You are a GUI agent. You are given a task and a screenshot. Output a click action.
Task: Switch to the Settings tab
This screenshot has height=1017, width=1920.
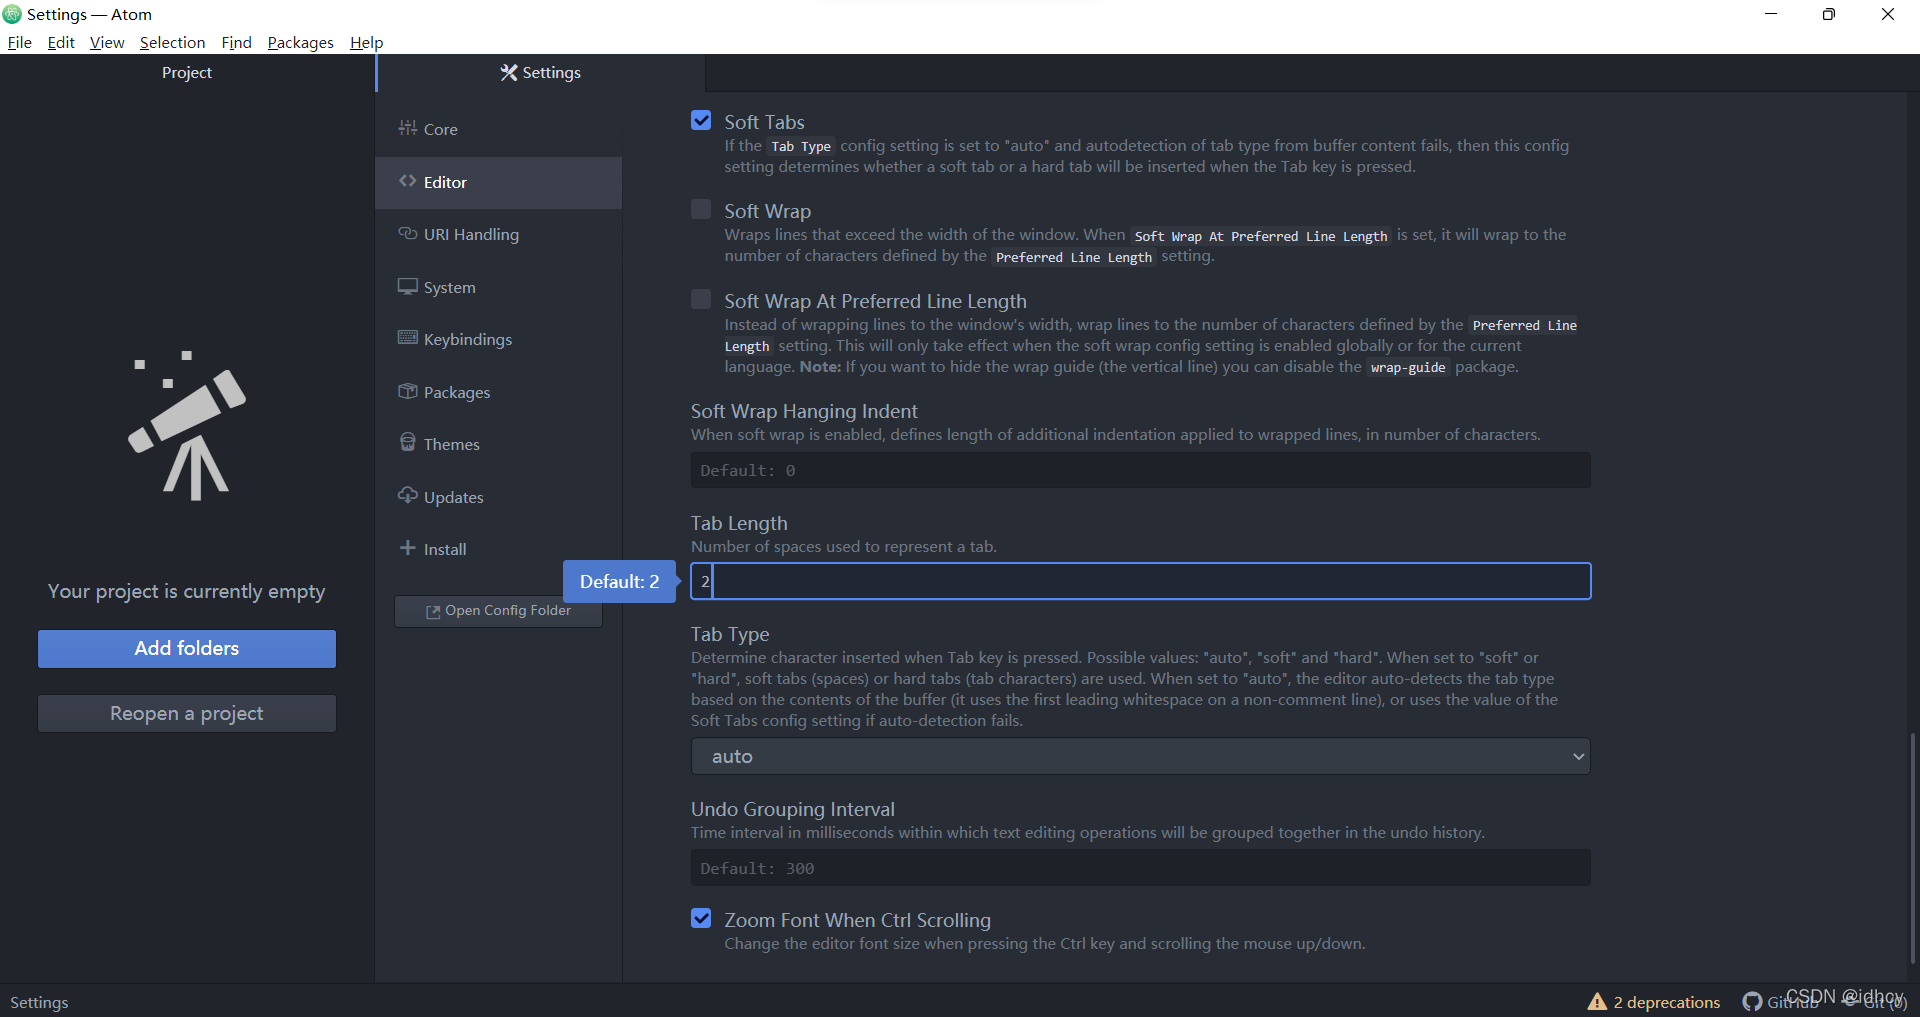(x=540, y=73)
